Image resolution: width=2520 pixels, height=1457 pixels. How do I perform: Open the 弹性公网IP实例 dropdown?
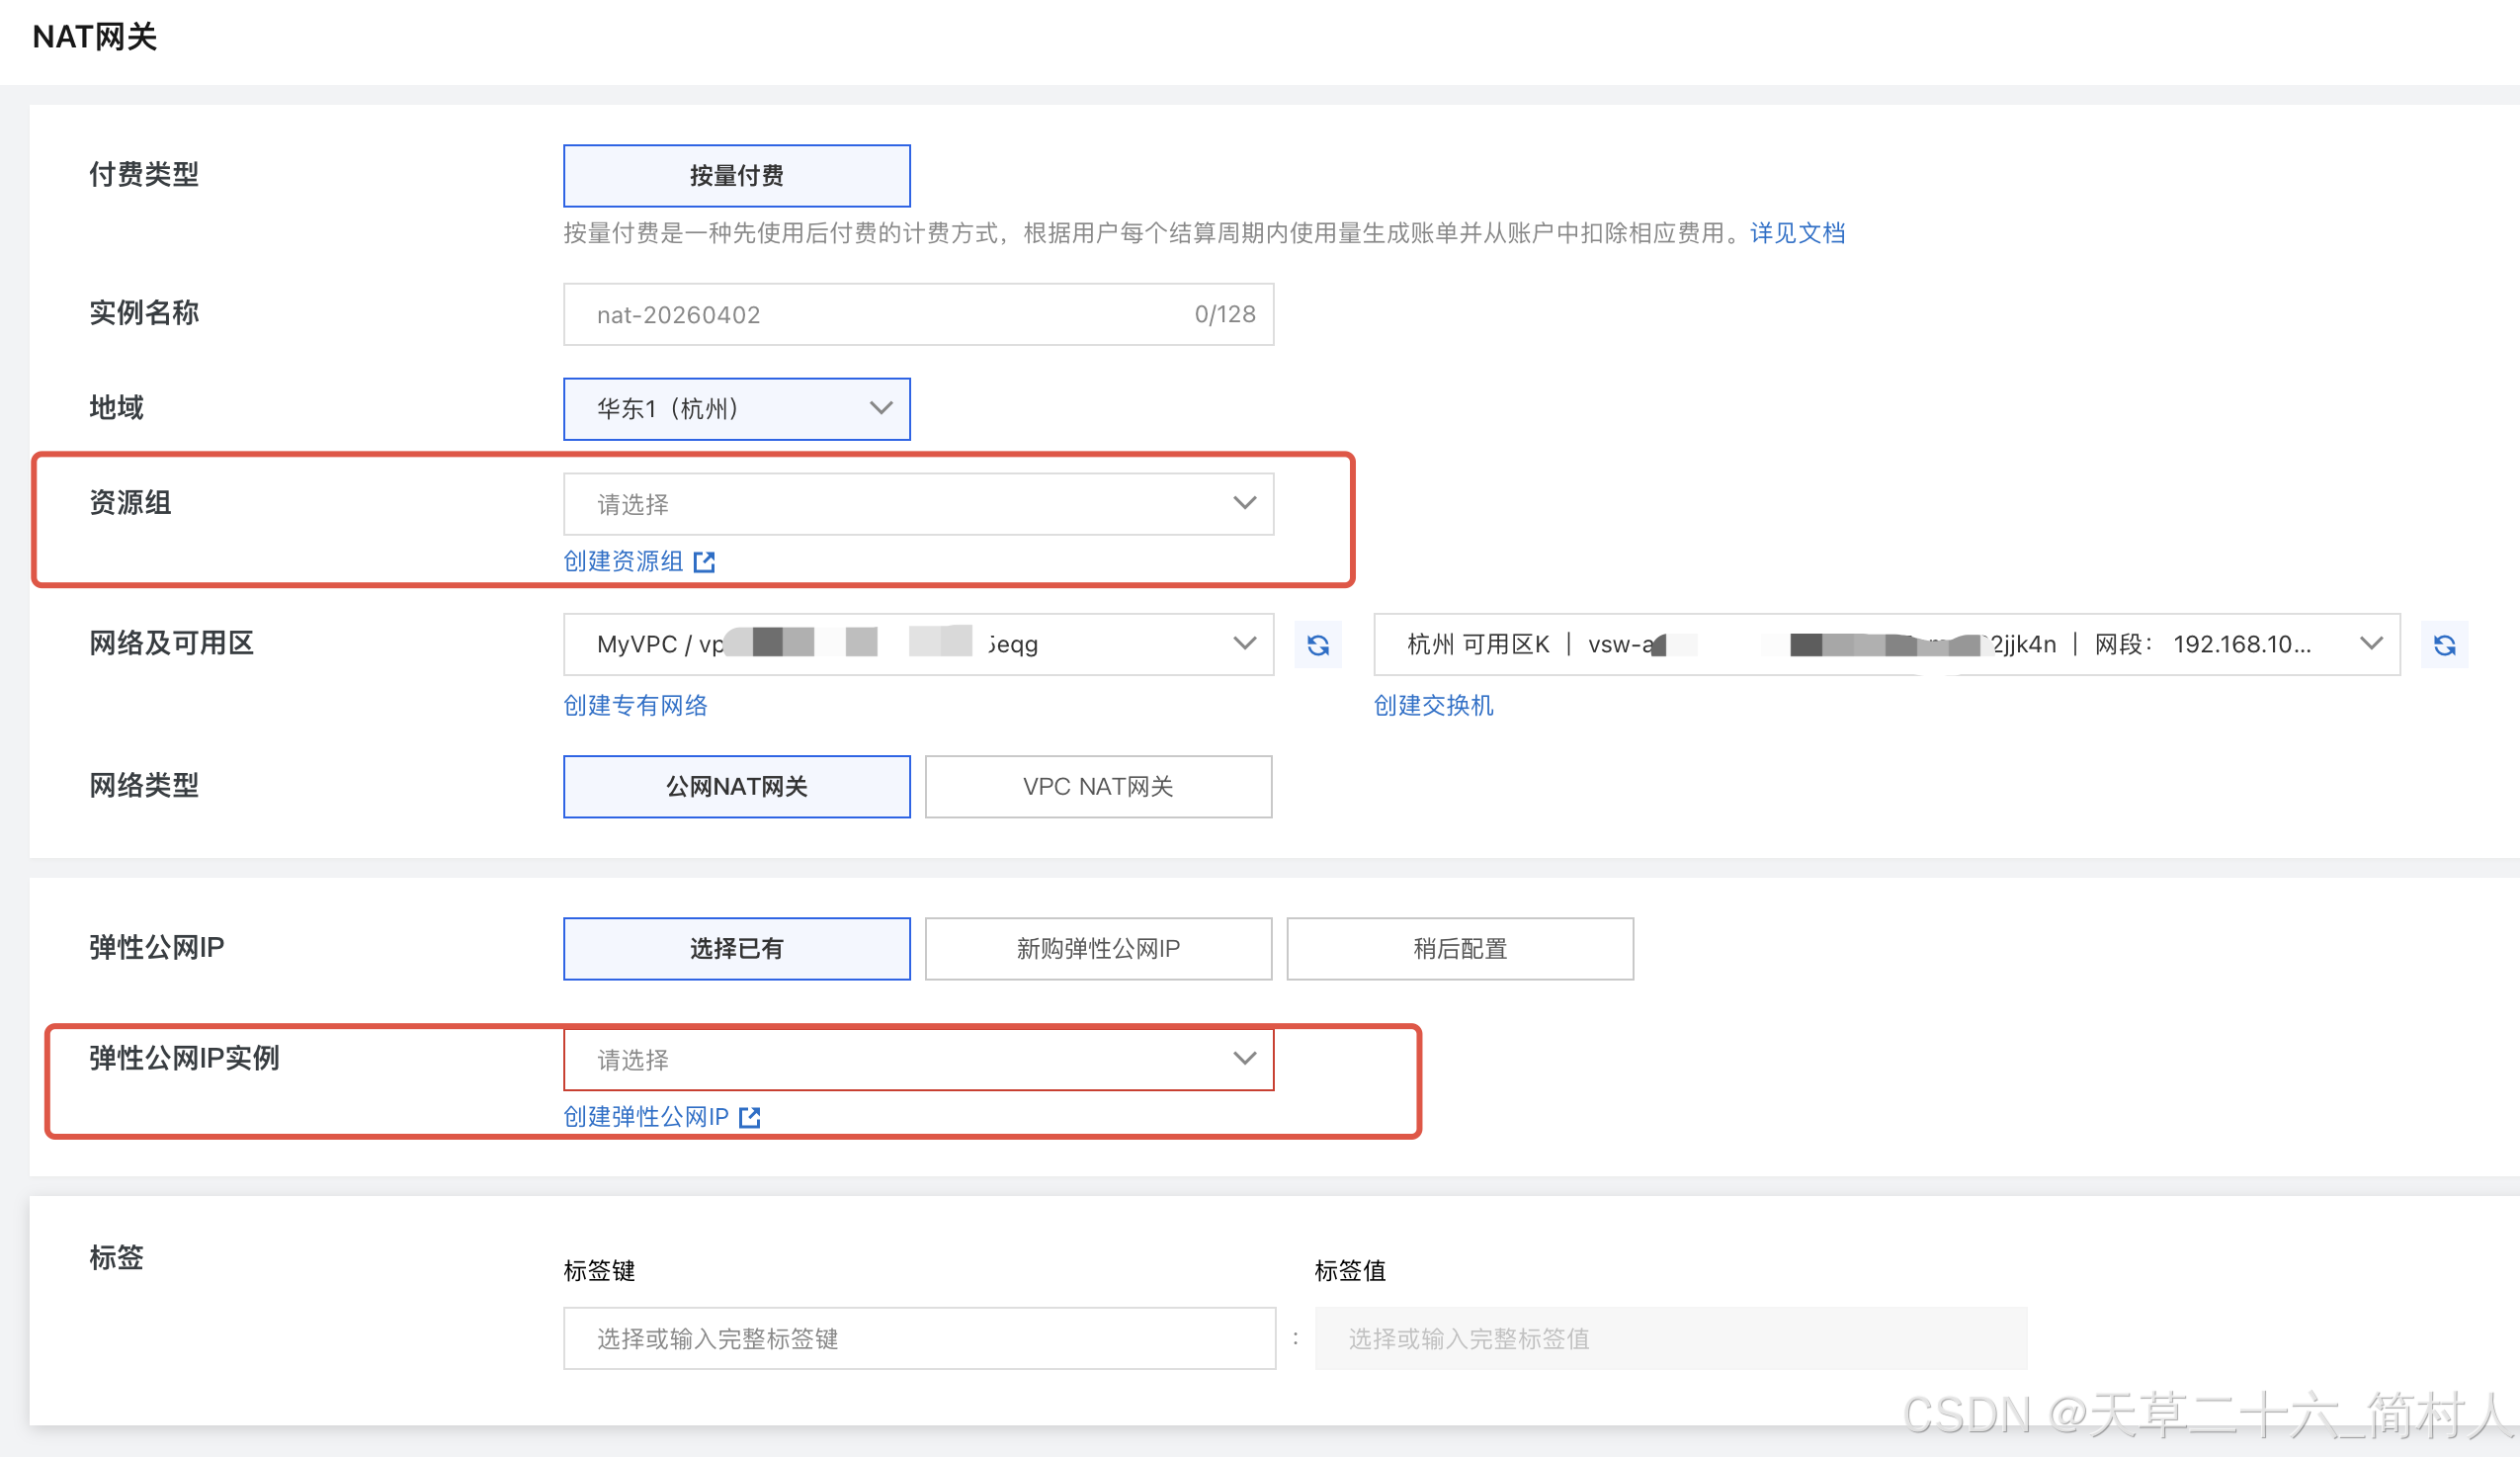pos(917,1060)
